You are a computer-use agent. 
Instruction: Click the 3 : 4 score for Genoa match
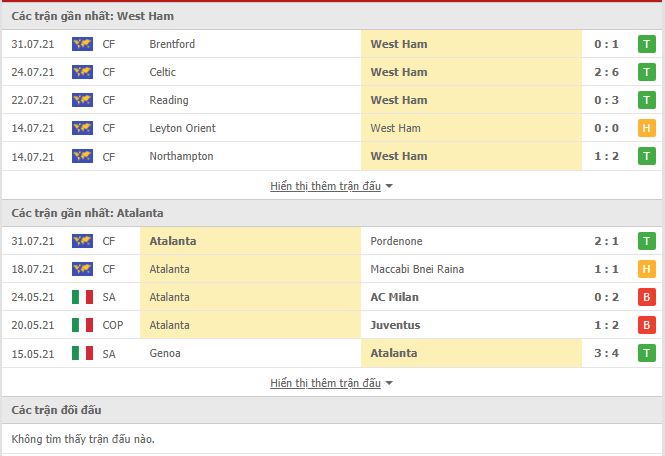point(606,353)
